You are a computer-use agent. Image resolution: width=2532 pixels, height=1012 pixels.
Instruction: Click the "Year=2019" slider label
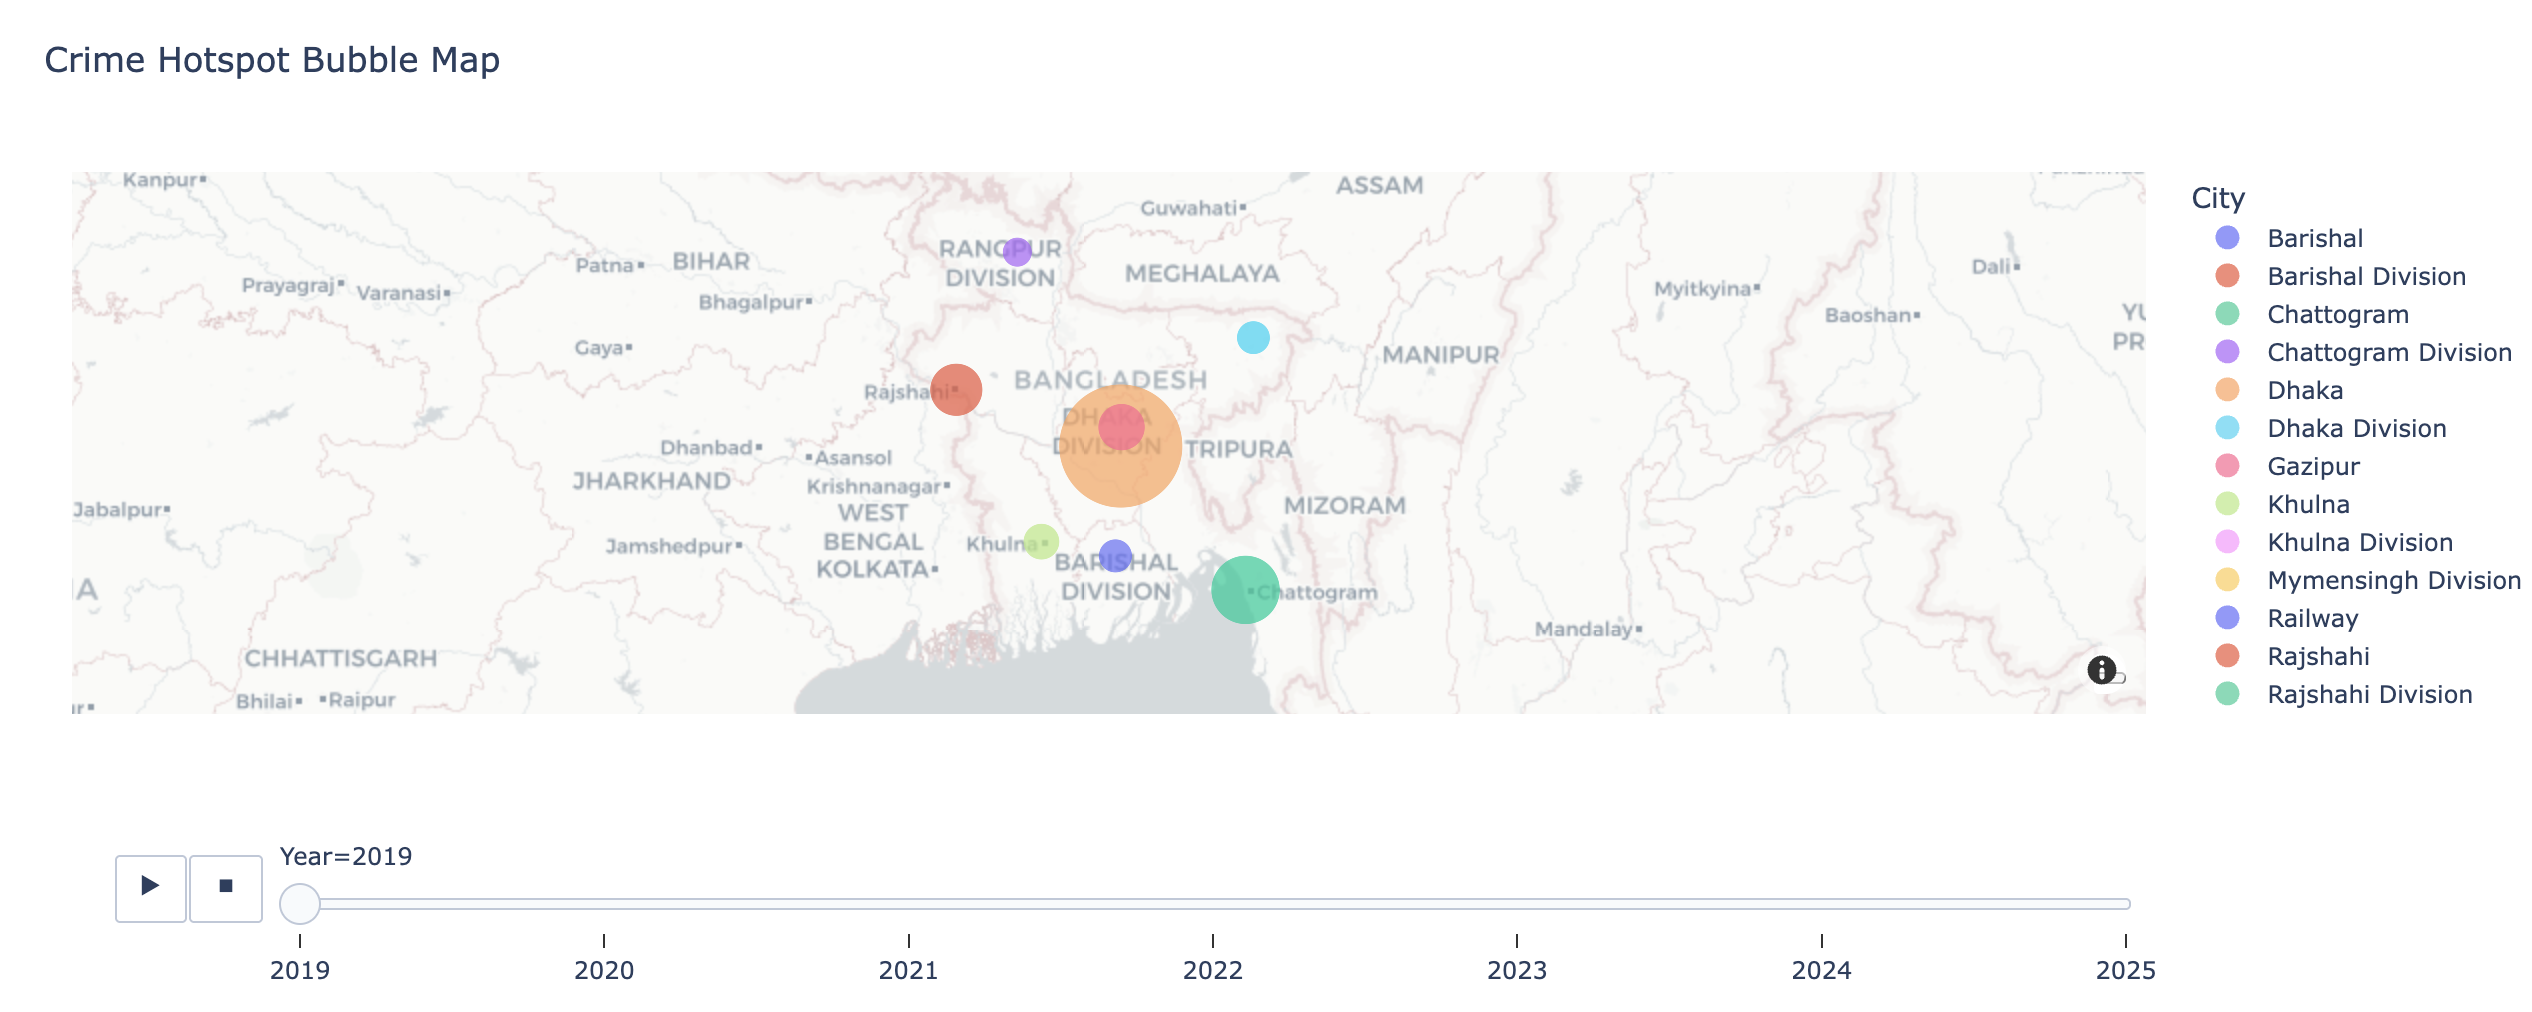pos(346,857)
